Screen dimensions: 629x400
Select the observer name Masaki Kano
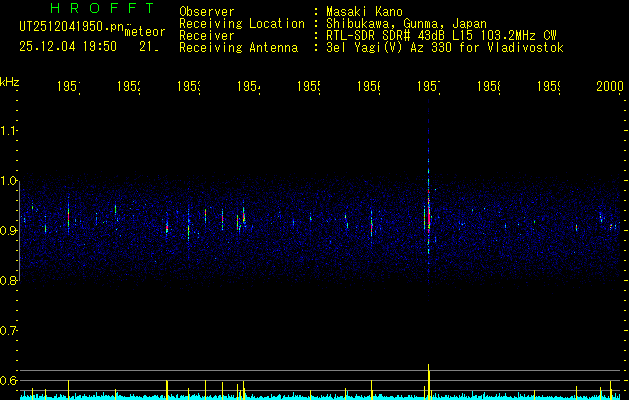tap(364, 11)
